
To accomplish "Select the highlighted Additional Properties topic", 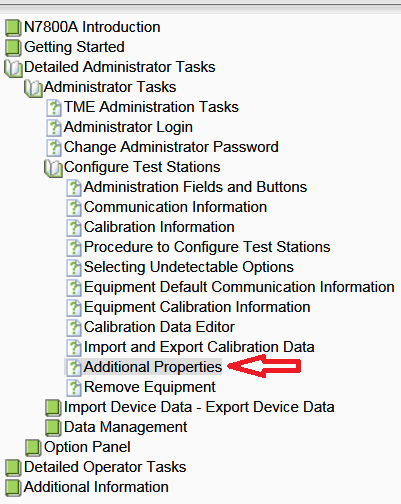I will point(153,367).
